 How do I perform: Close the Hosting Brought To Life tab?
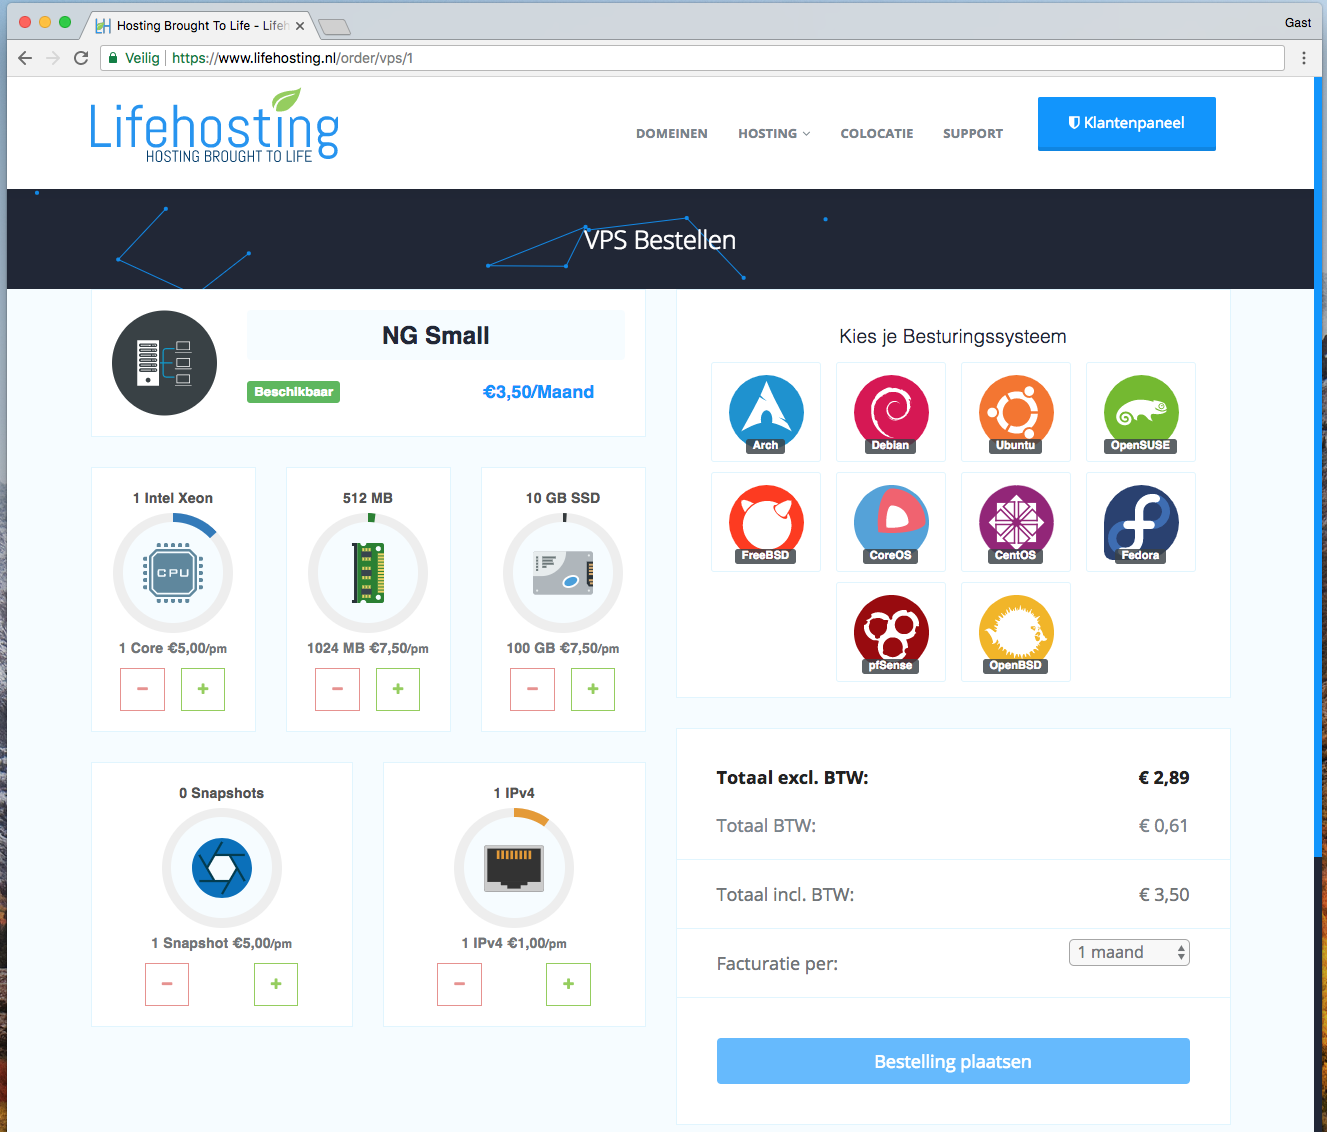[300, 26]
